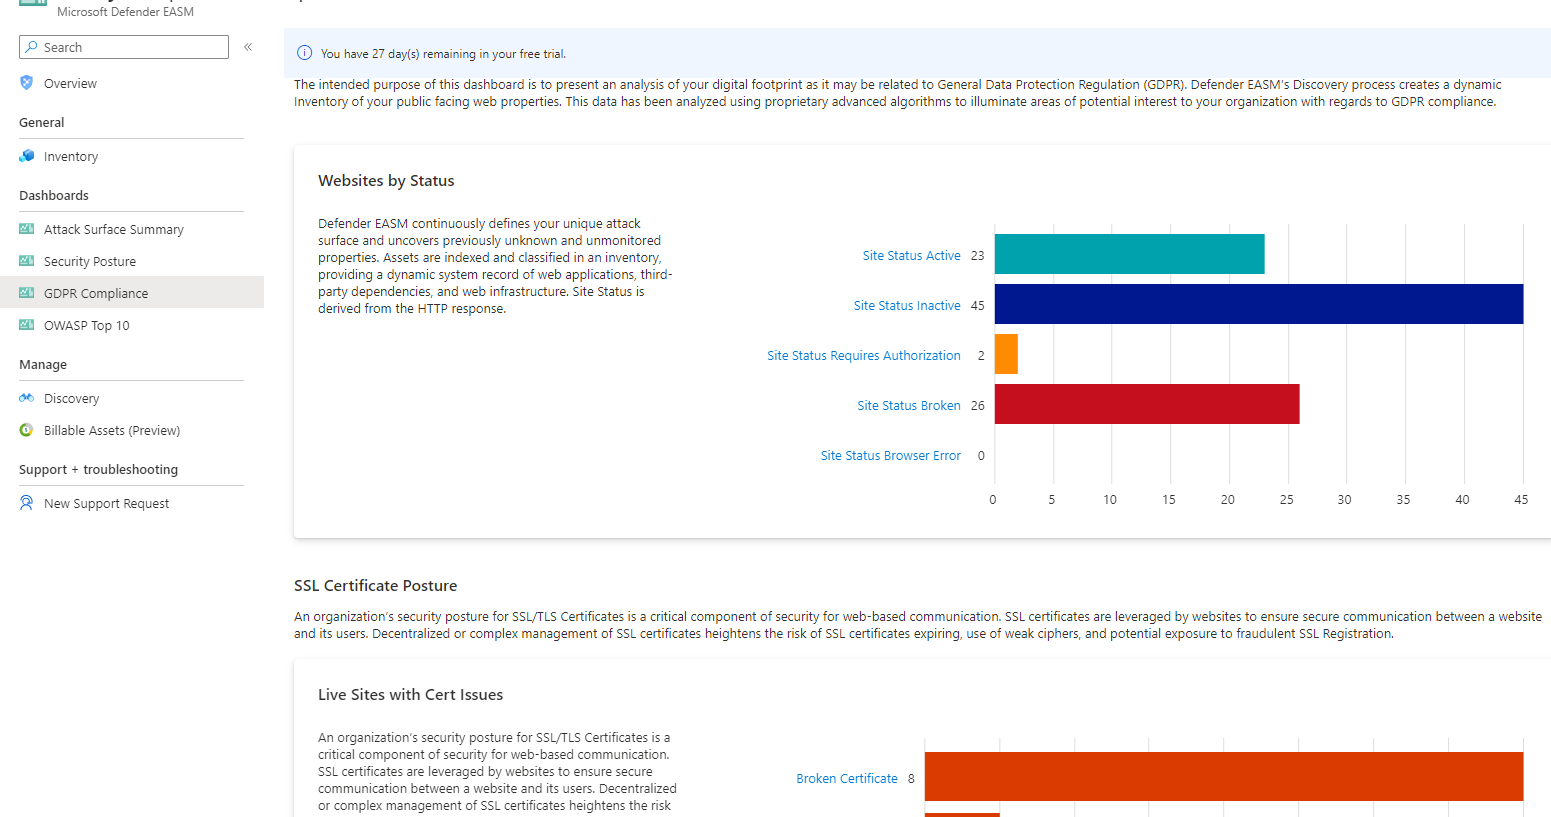1551x817 pixels.
Task: Click in the sidebar Search field
Action: (x=132, y=47)
